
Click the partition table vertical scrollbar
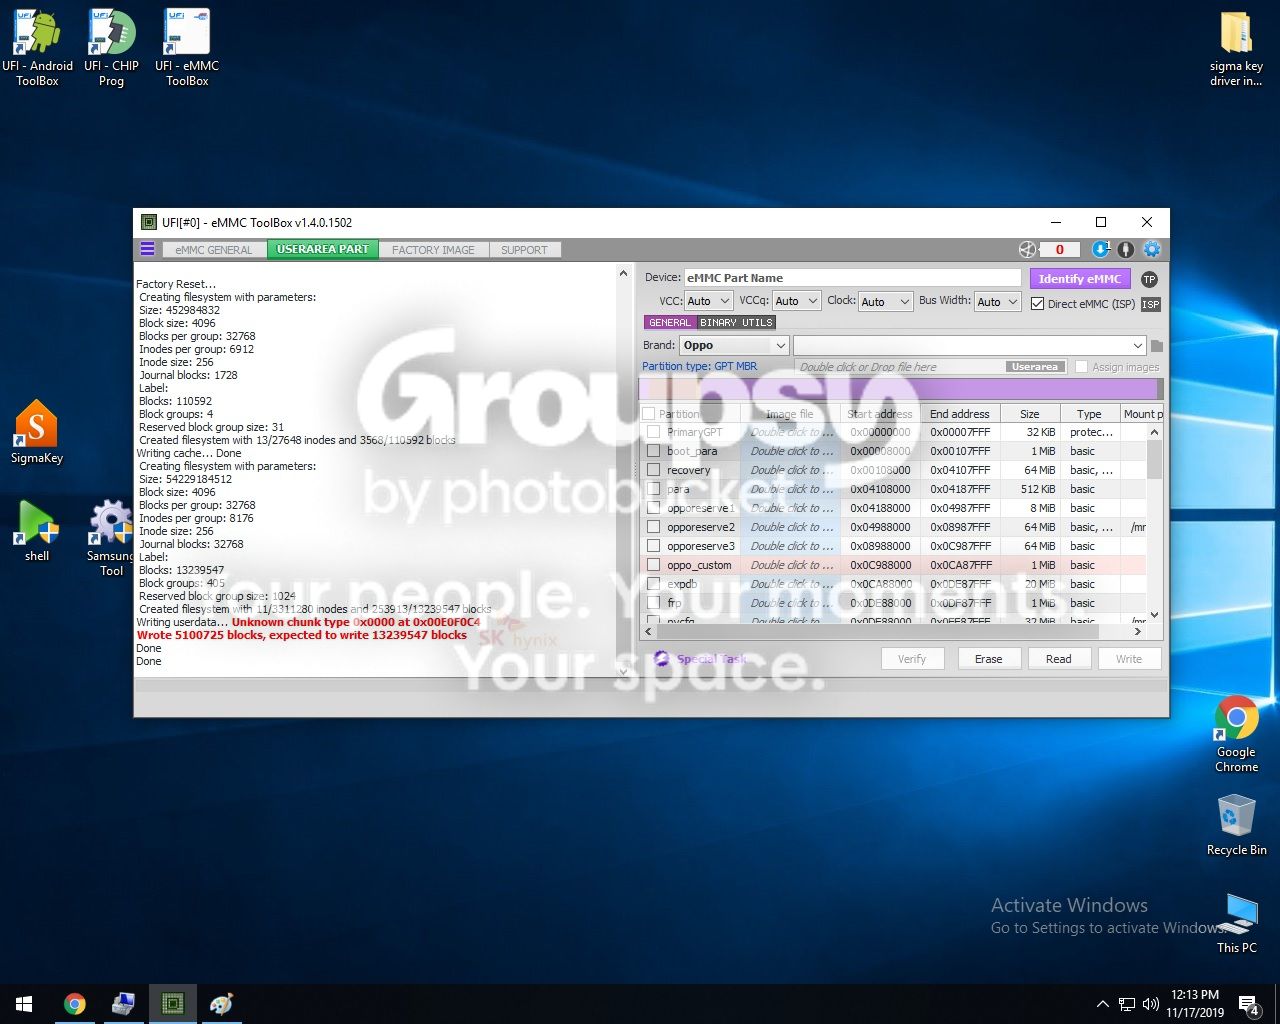point(1154,524)
